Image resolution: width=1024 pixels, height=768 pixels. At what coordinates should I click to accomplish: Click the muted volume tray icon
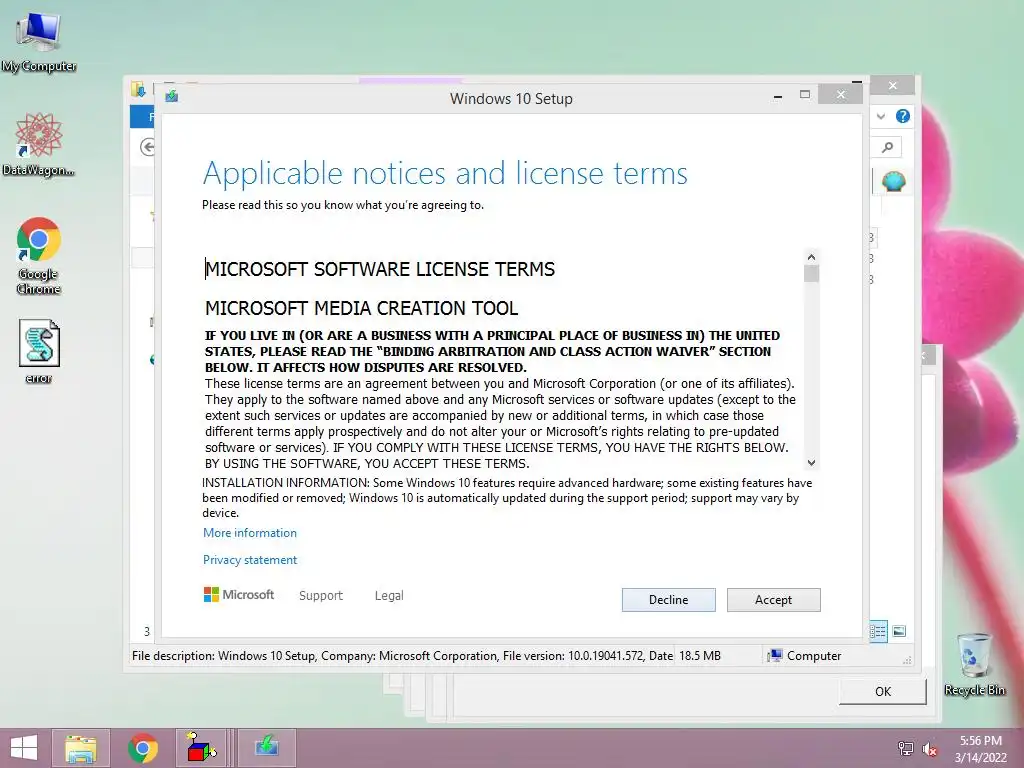coord(929,748)
